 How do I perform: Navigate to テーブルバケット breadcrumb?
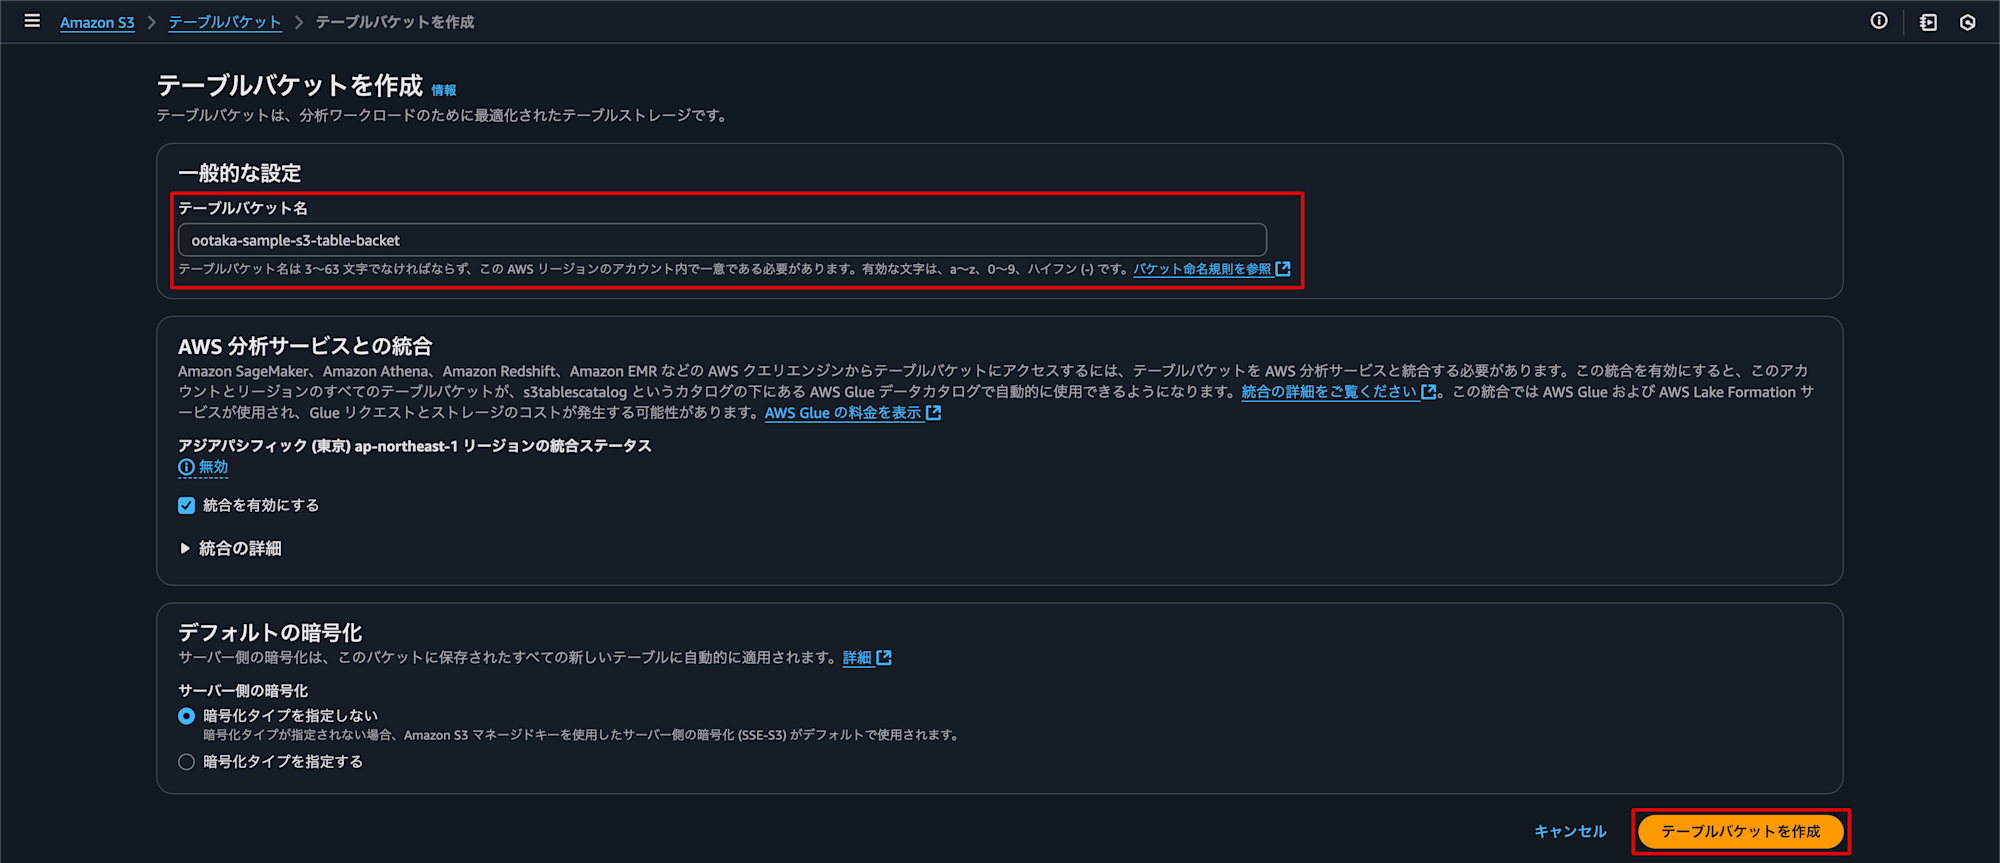[x=225, y=22]
